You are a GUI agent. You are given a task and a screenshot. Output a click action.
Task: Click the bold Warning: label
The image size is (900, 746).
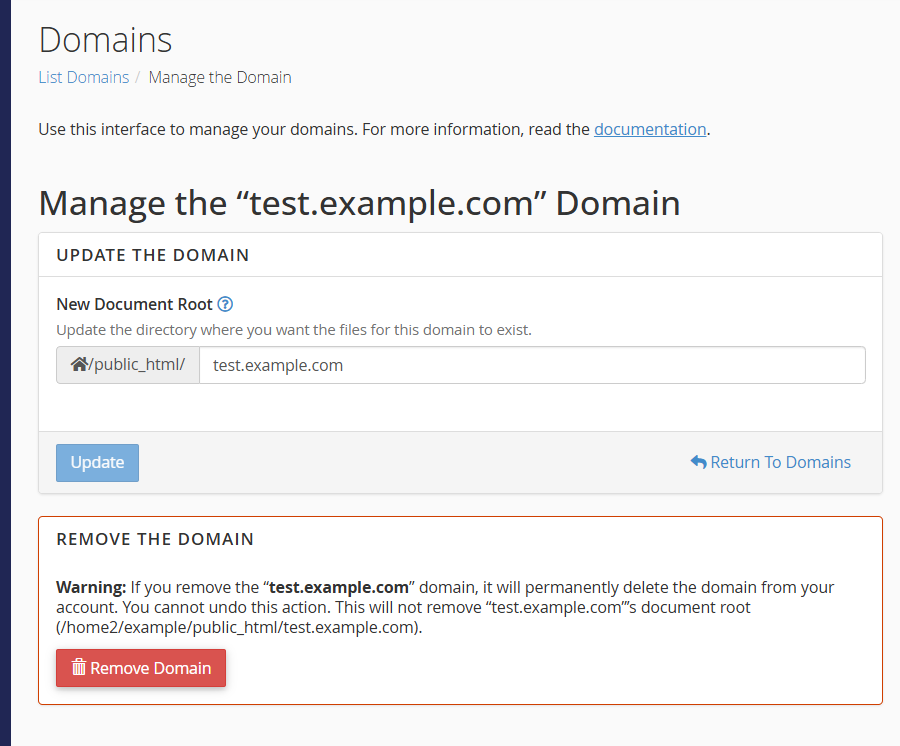click(91, 587)
